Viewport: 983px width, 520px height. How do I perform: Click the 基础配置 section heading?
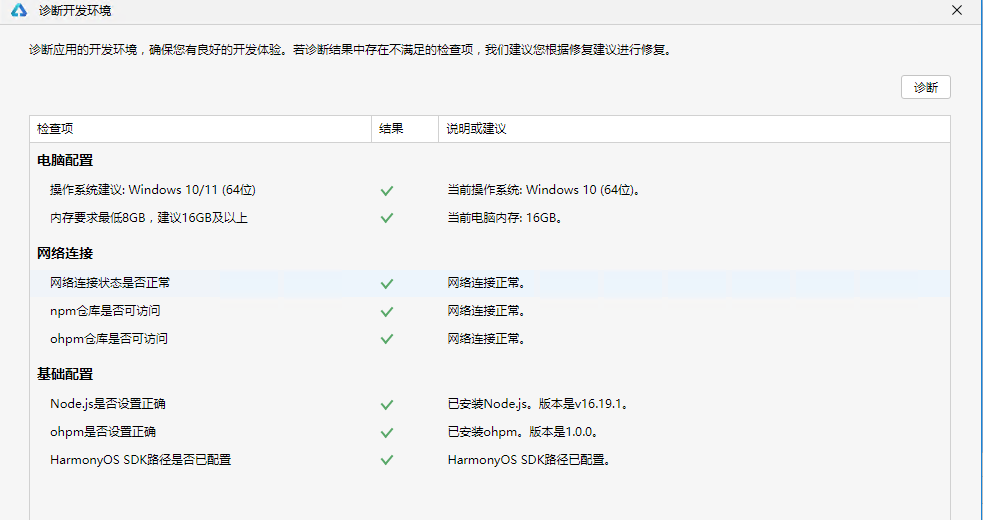[65, 374]
